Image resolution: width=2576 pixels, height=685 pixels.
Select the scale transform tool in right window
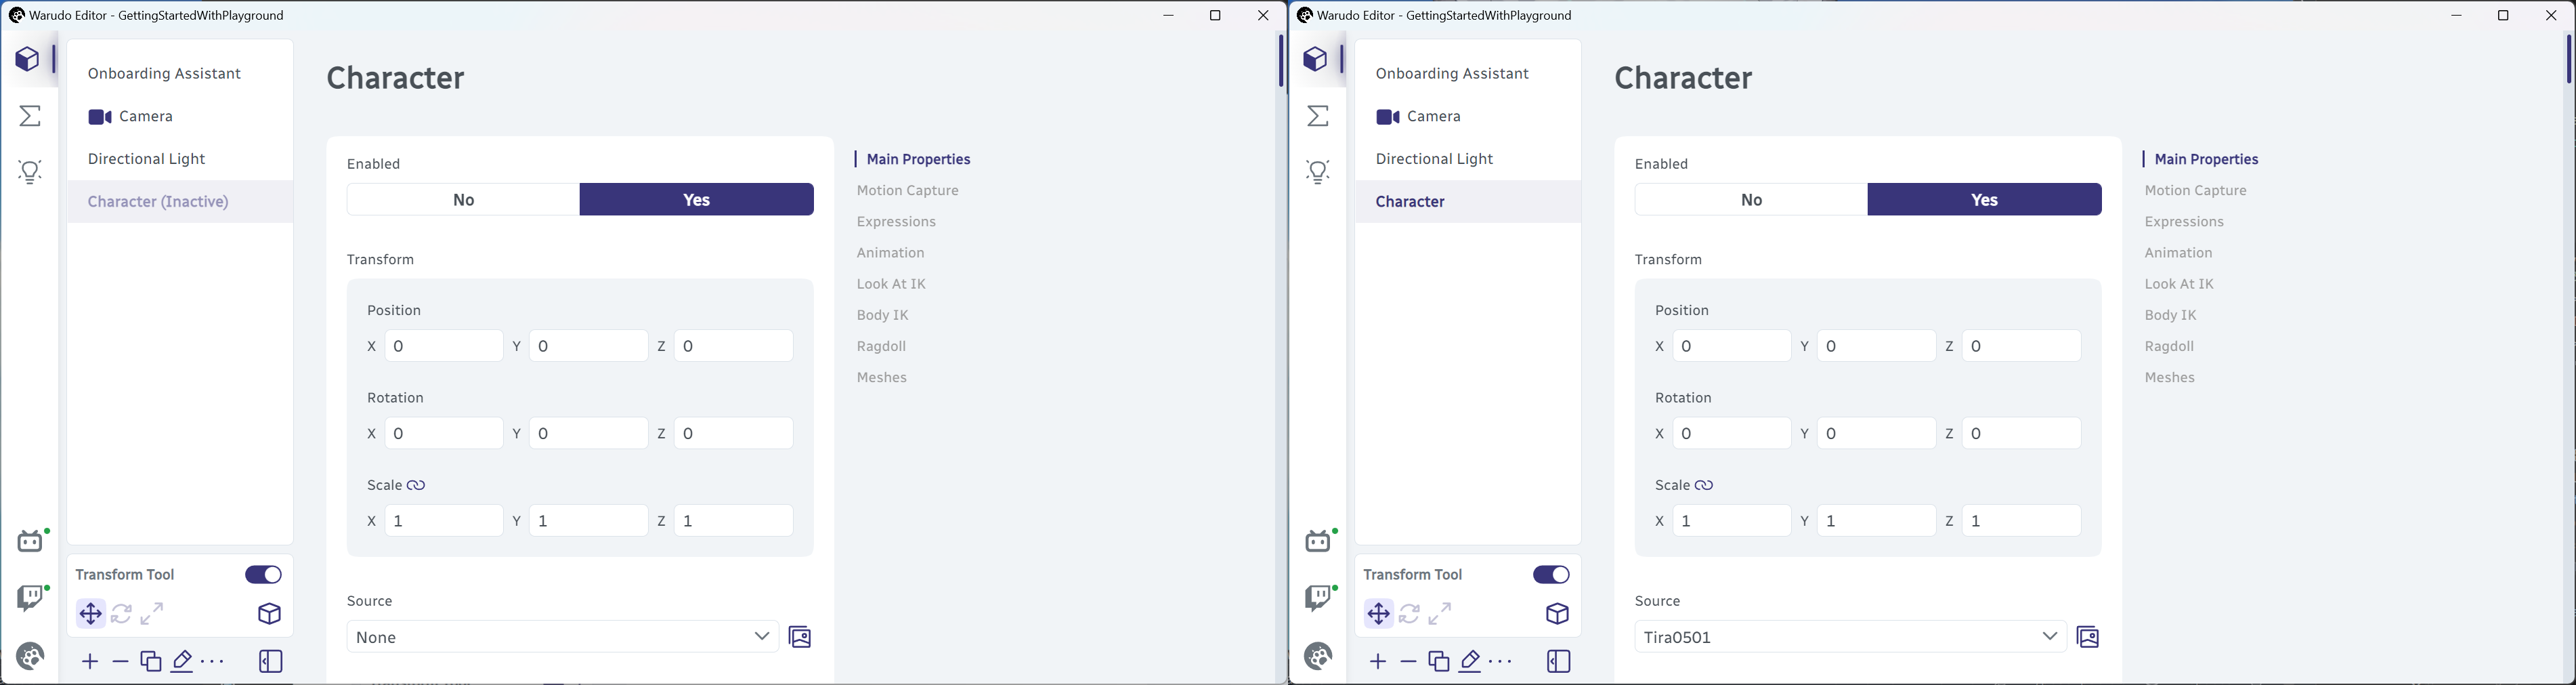click(1440, 613)
